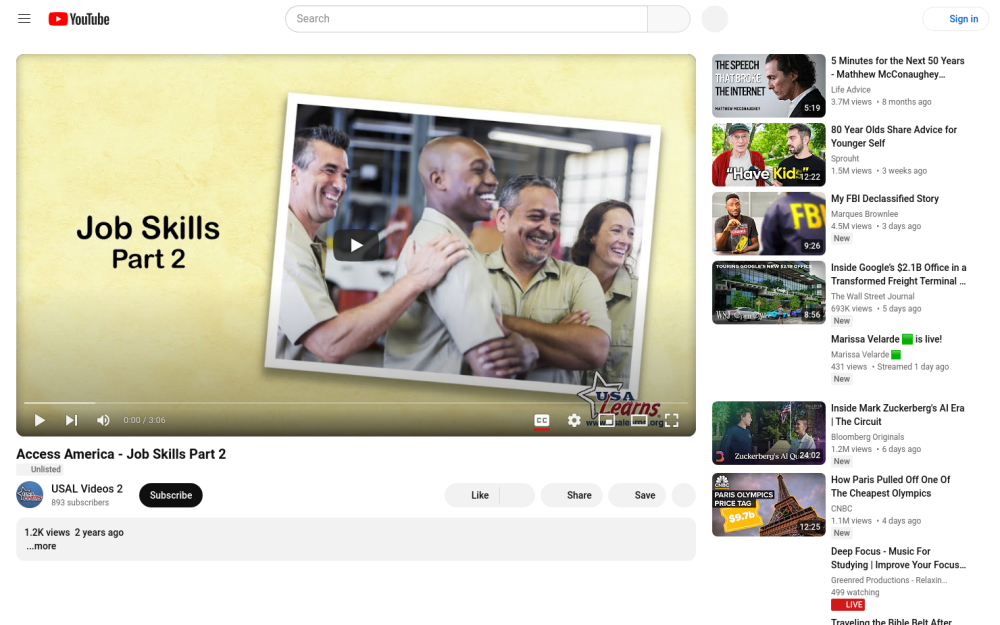1000x625 pixels.
Task: Open the hamburger guide menu
Action: tap(24, 18)
